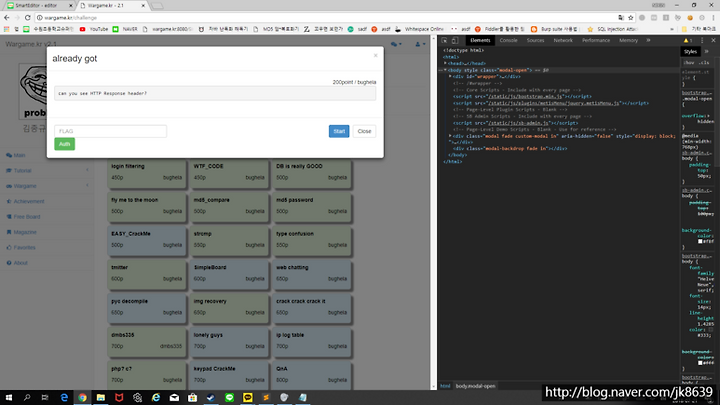Open login filtering challenge card
Viewport: 720px width, 405px height.
point(147,173)
